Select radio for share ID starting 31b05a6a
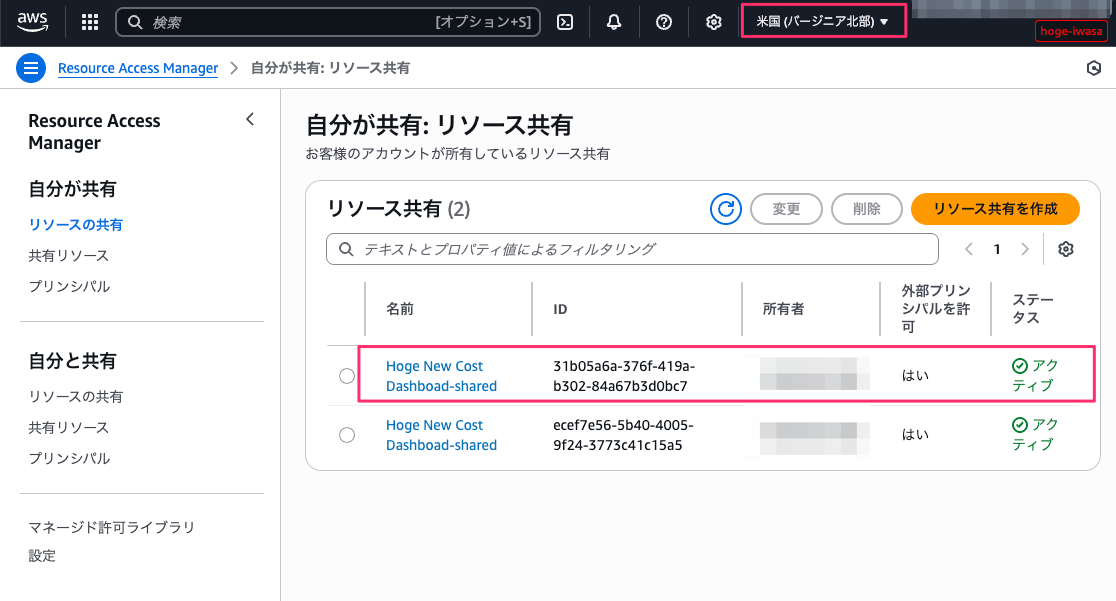Viewport: 1116px width, 601px height. click(347, 376)
